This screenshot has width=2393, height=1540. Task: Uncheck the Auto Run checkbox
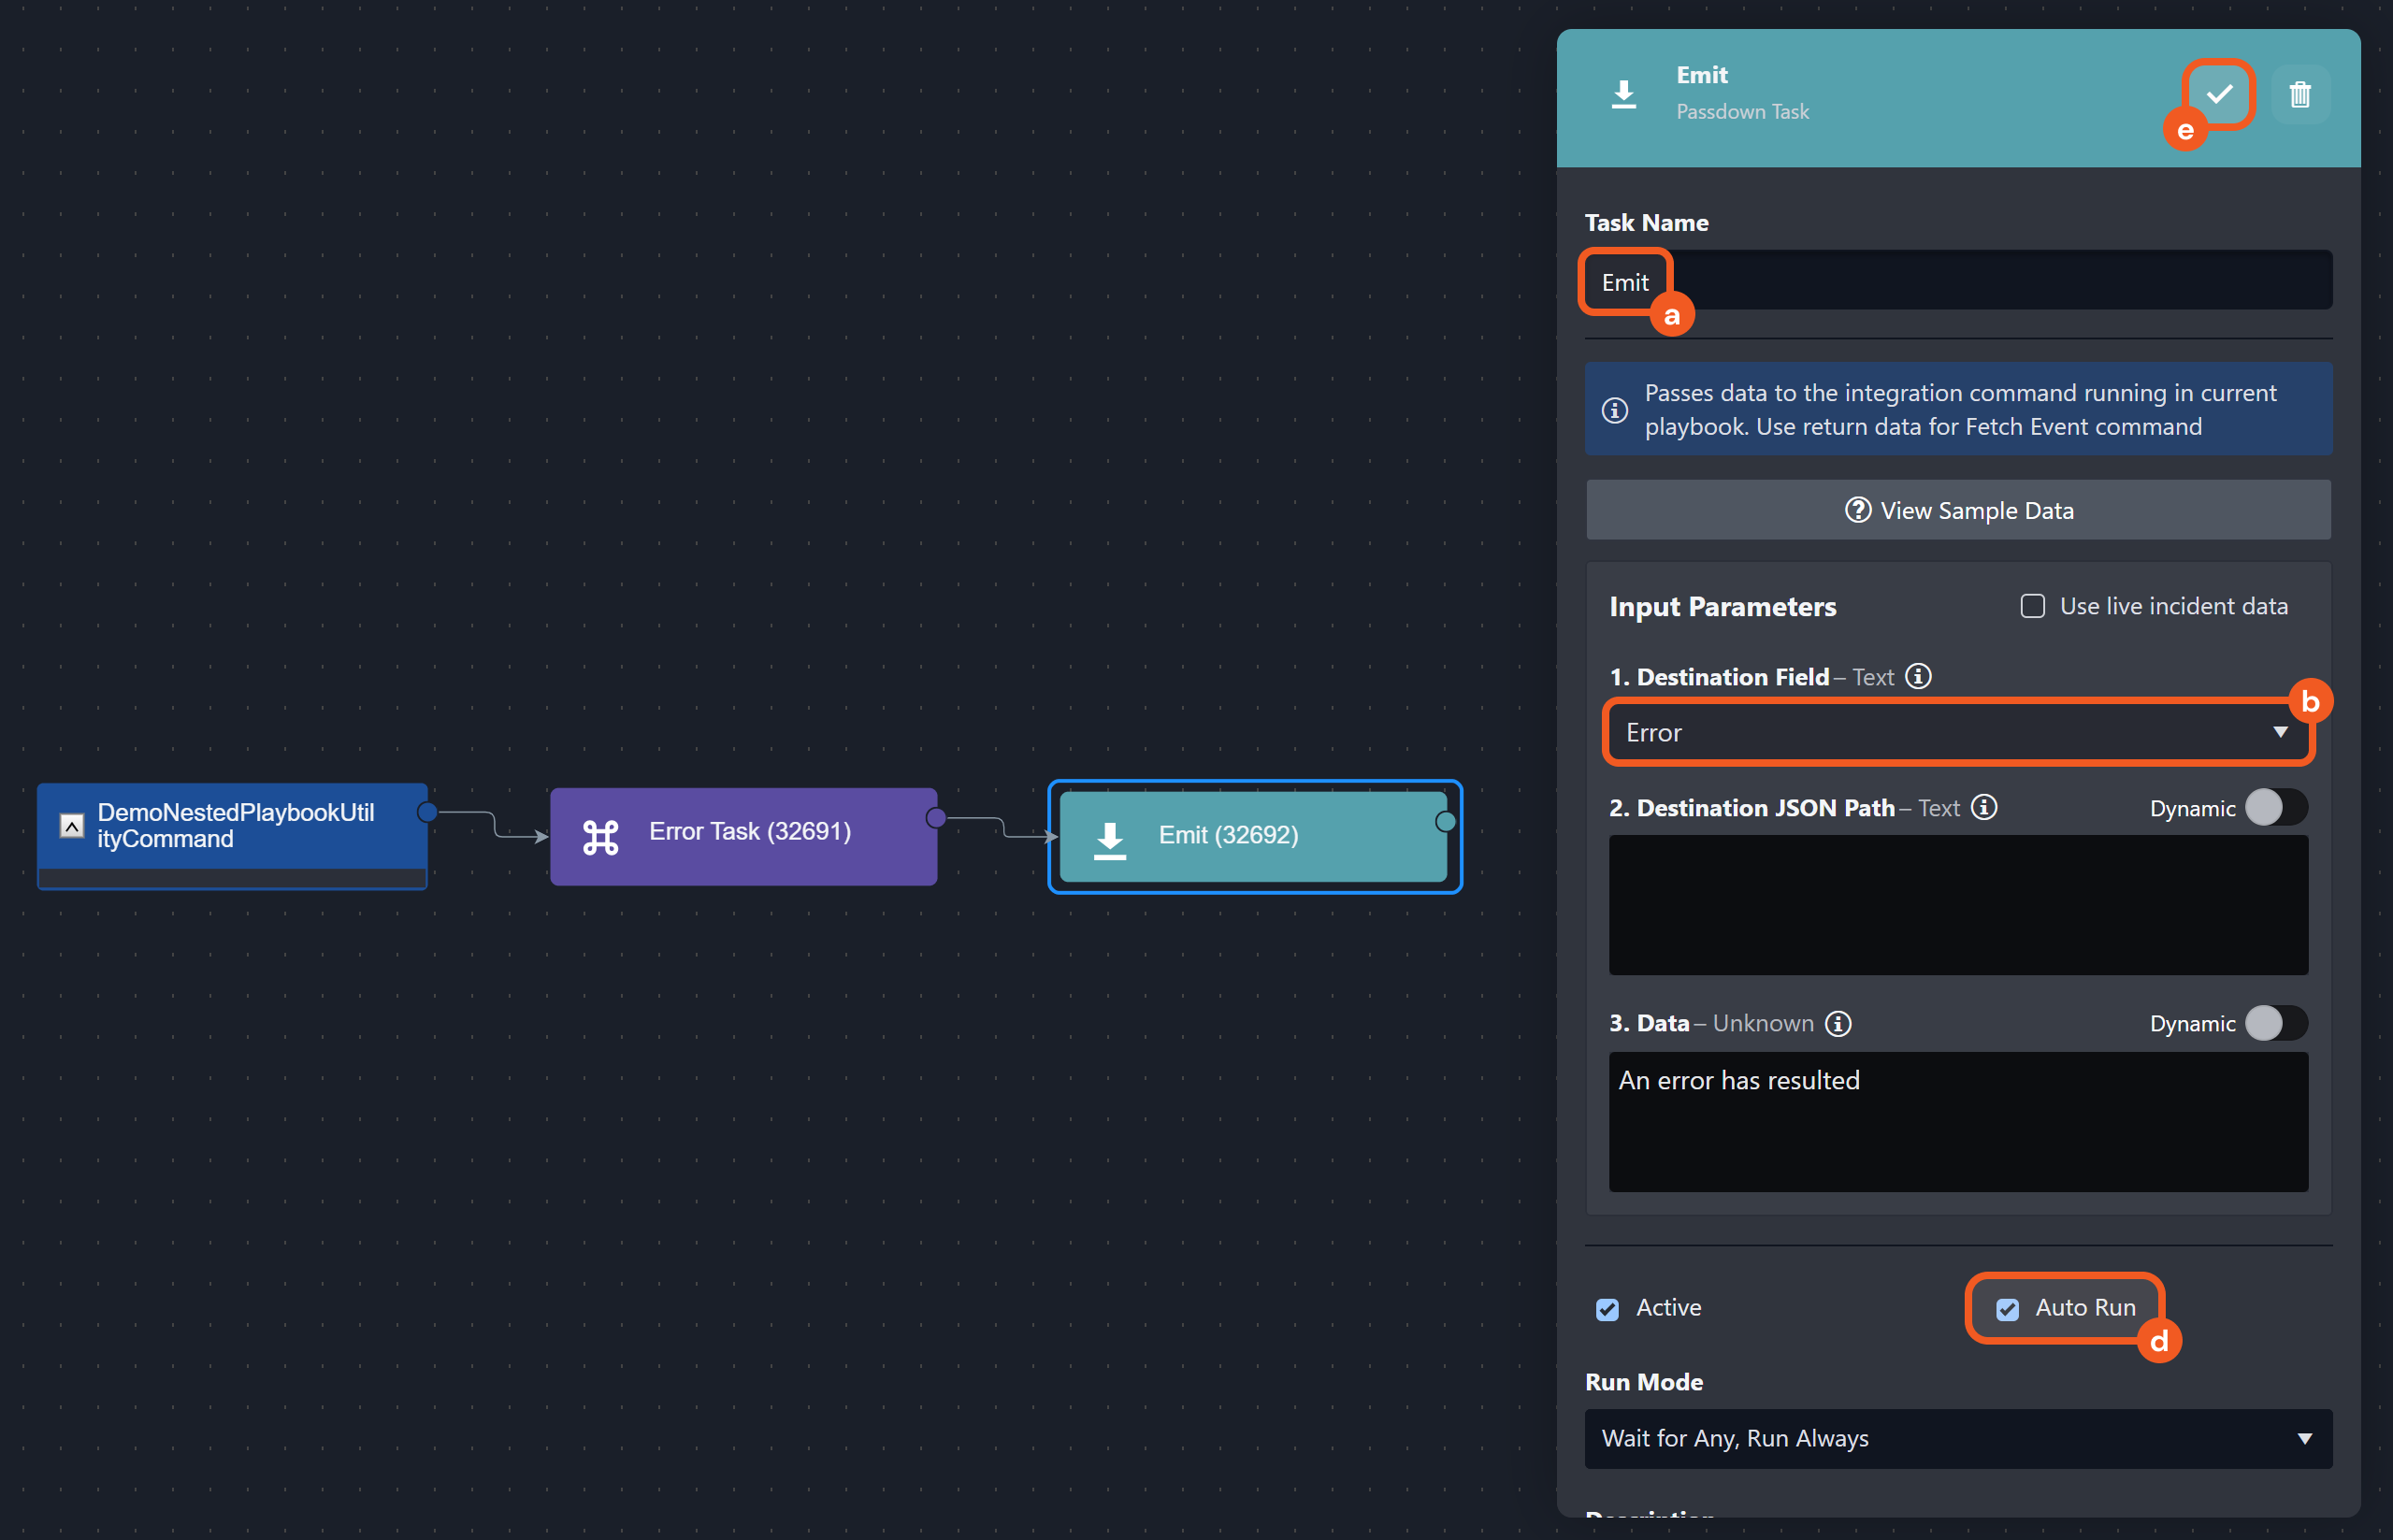(2007, 1309)
